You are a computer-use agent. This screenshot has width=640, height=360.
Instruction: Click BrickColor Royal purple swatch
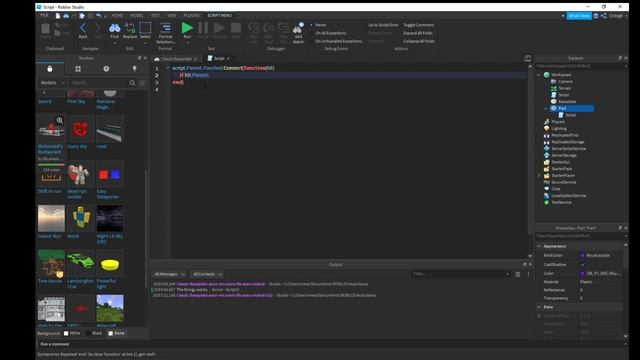click(582, 256)
